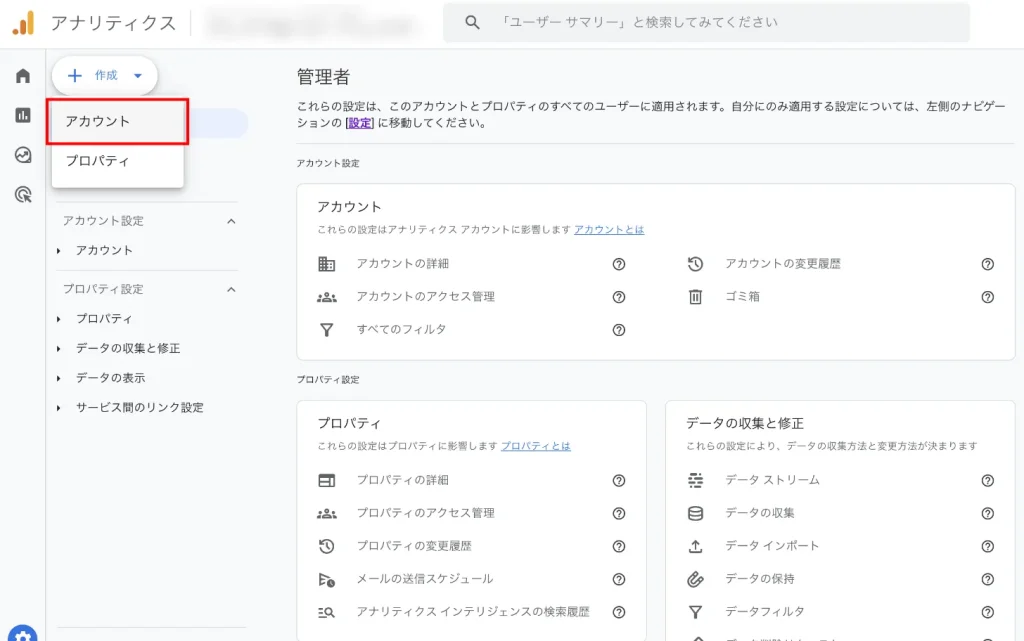Open help for アカウントの詳細
The height and width of the screenshot is (641, 1024).
(x=619, y=264)
